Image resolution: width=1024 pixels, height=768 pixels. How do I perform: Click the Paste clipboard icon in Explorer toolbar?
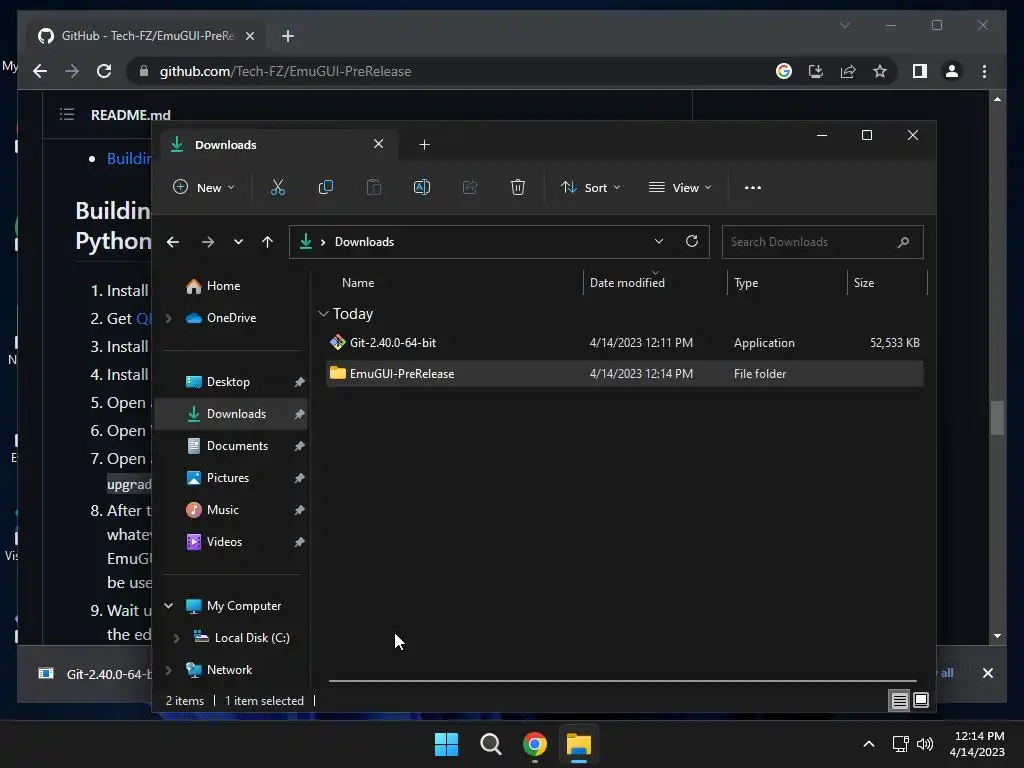(x=374, y=187)
